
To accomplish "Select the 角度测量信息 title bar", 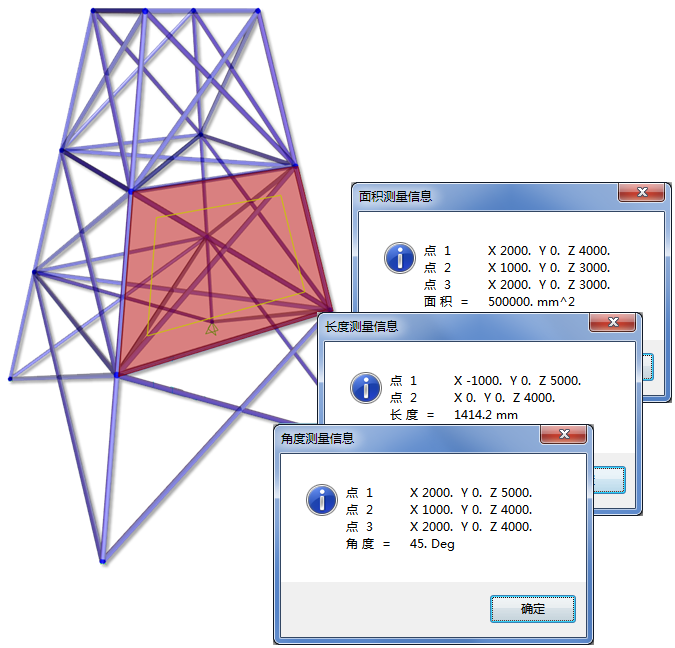I will click(x=400, y=438).
